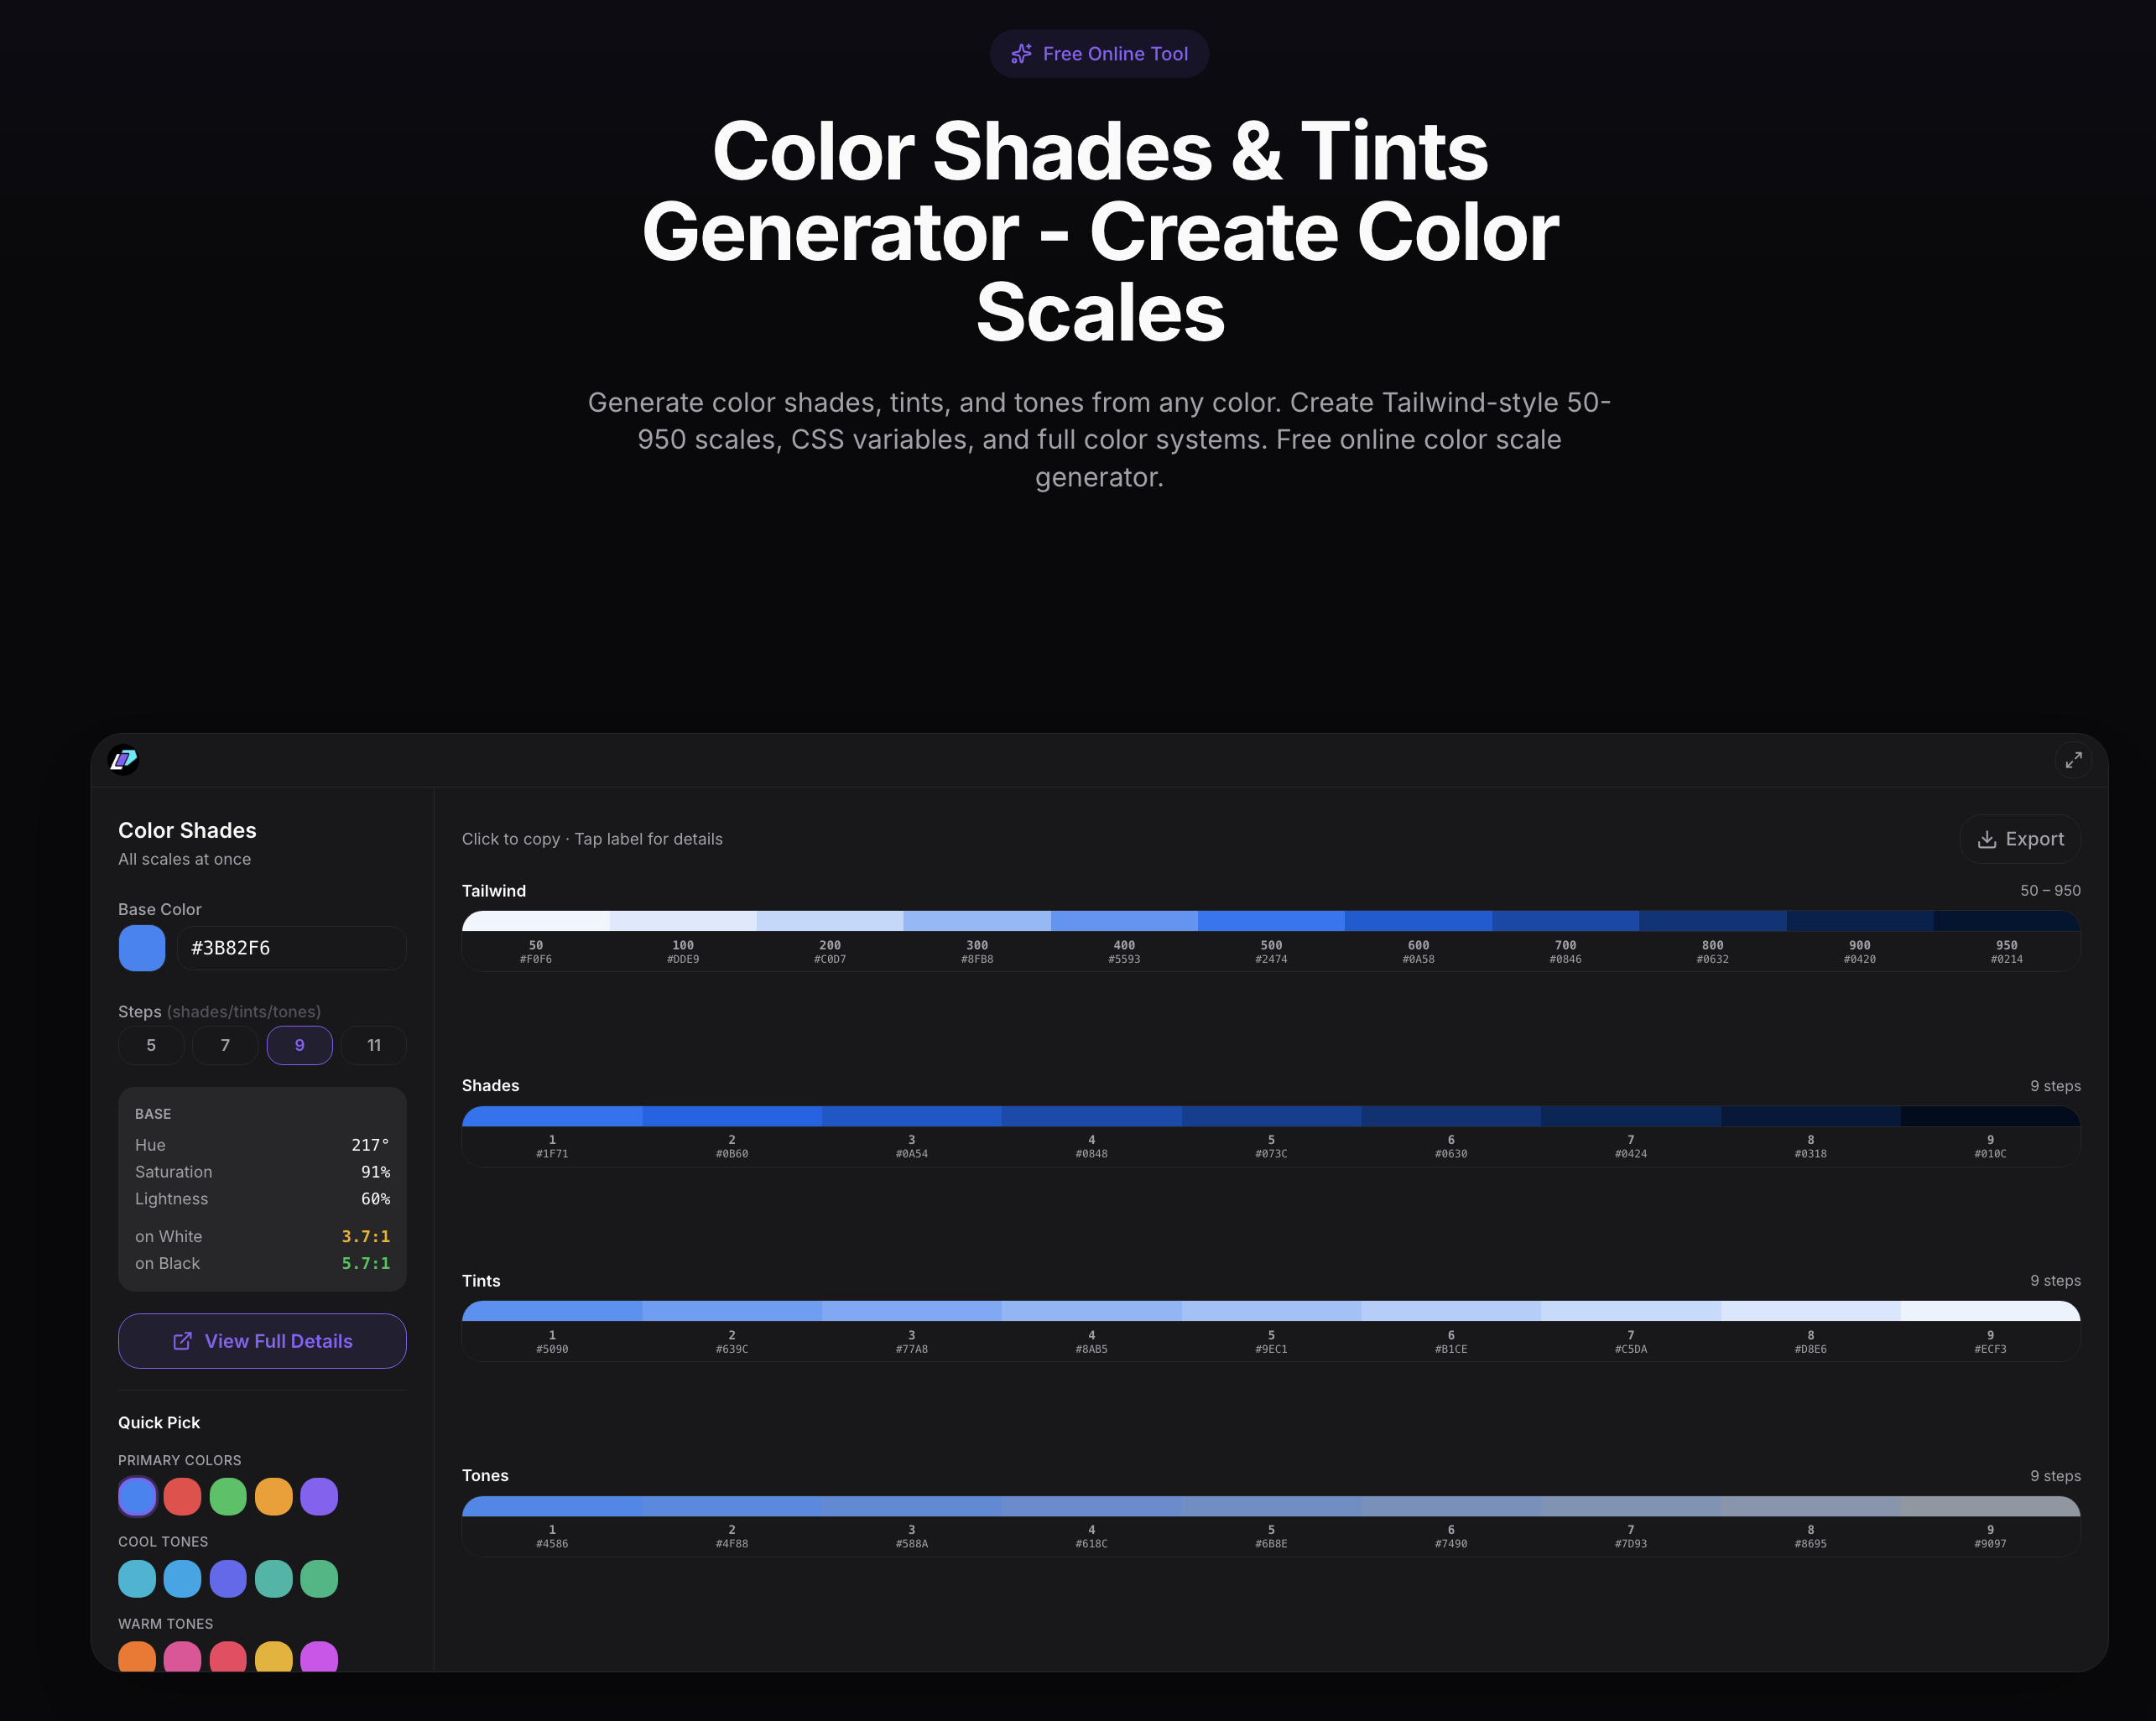Image resolution: width=2156 pixels, height=1721 pixels.
Task: Select the 9 steps option
Action: coord(299,1045)
